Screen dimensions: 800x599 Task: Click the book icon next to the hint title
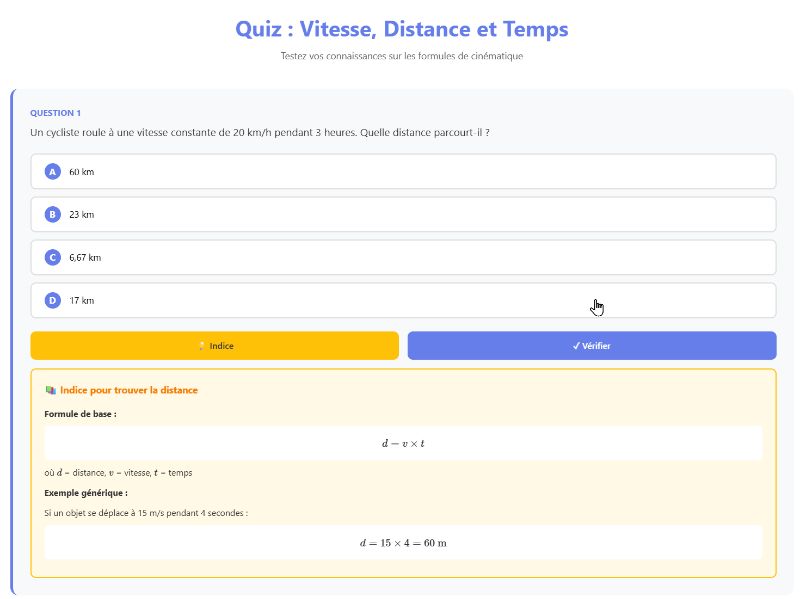50,389
